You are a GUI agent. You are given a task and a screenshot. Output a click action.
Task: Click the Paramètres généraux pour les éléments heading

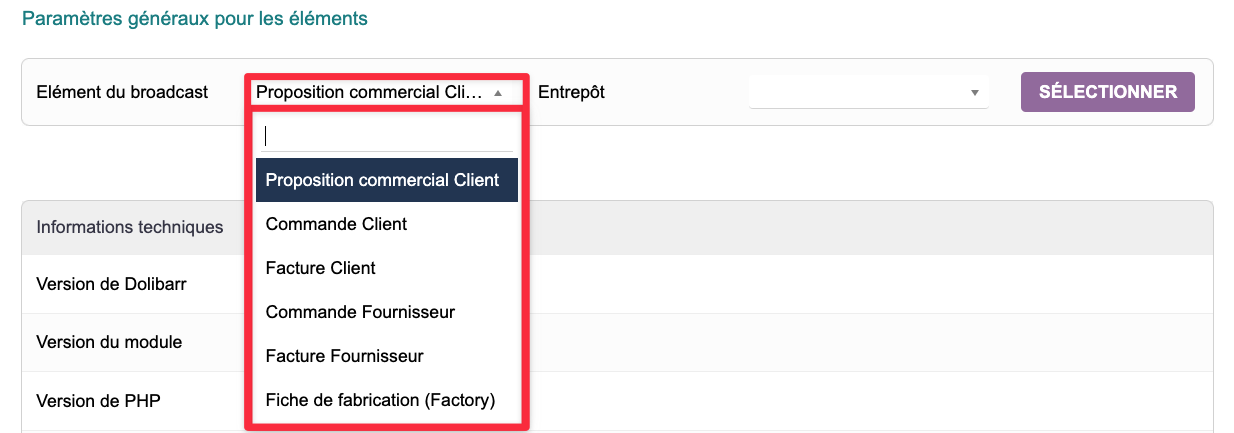tap(195, 18)
